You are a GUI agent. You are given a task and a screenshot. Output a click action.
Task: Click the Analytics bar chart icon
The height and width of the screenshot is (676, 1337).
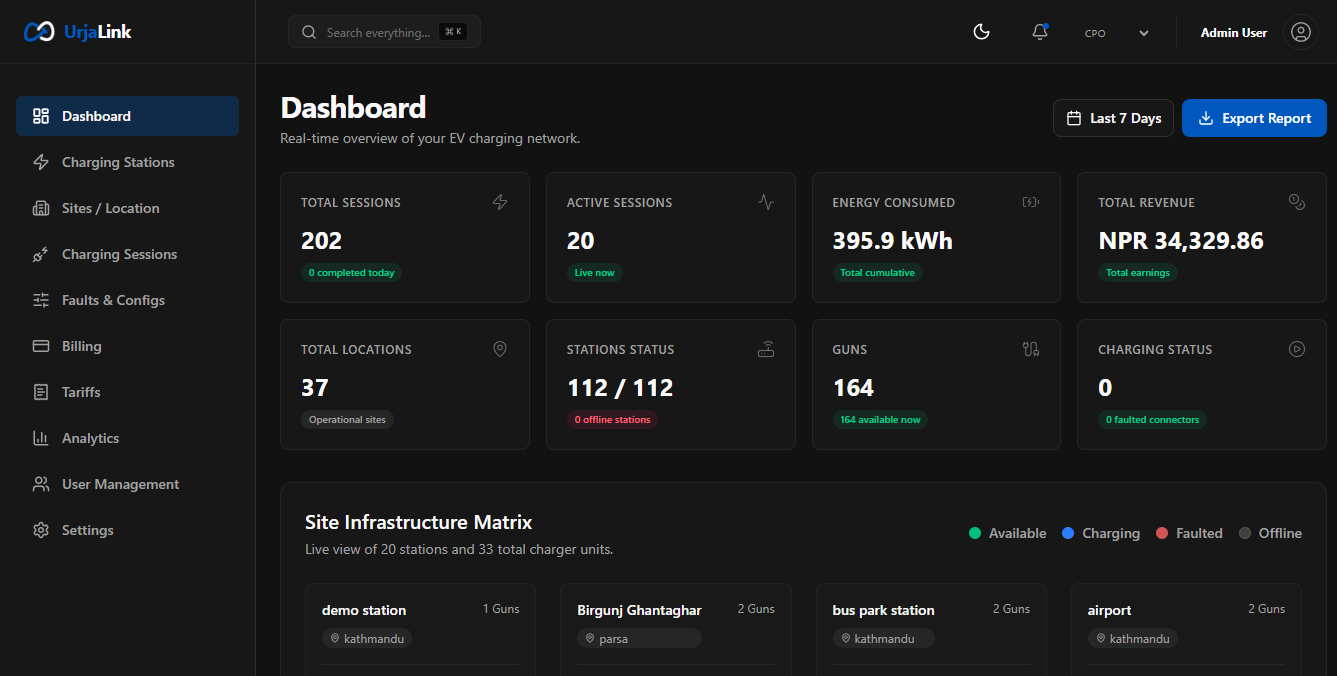coord(41,438)
